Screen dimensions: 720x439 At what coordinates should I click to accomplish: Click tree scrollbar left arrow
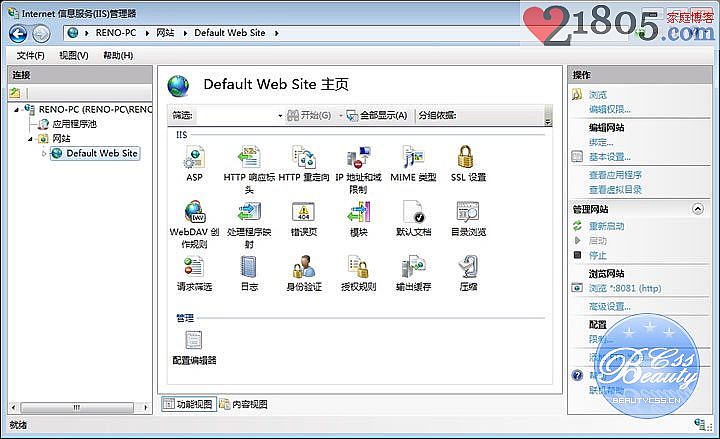tap(13, 407)
